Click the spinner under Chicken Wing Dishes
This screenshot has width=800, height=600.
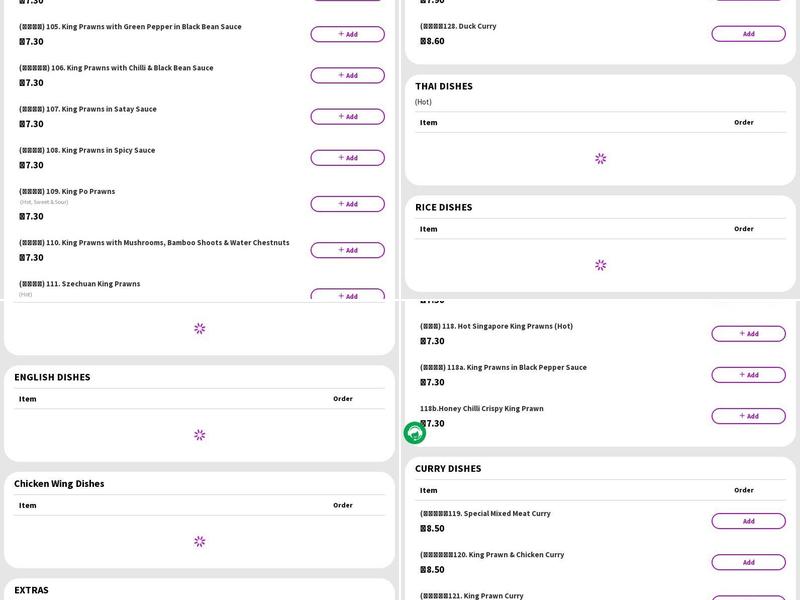(199, 542)
